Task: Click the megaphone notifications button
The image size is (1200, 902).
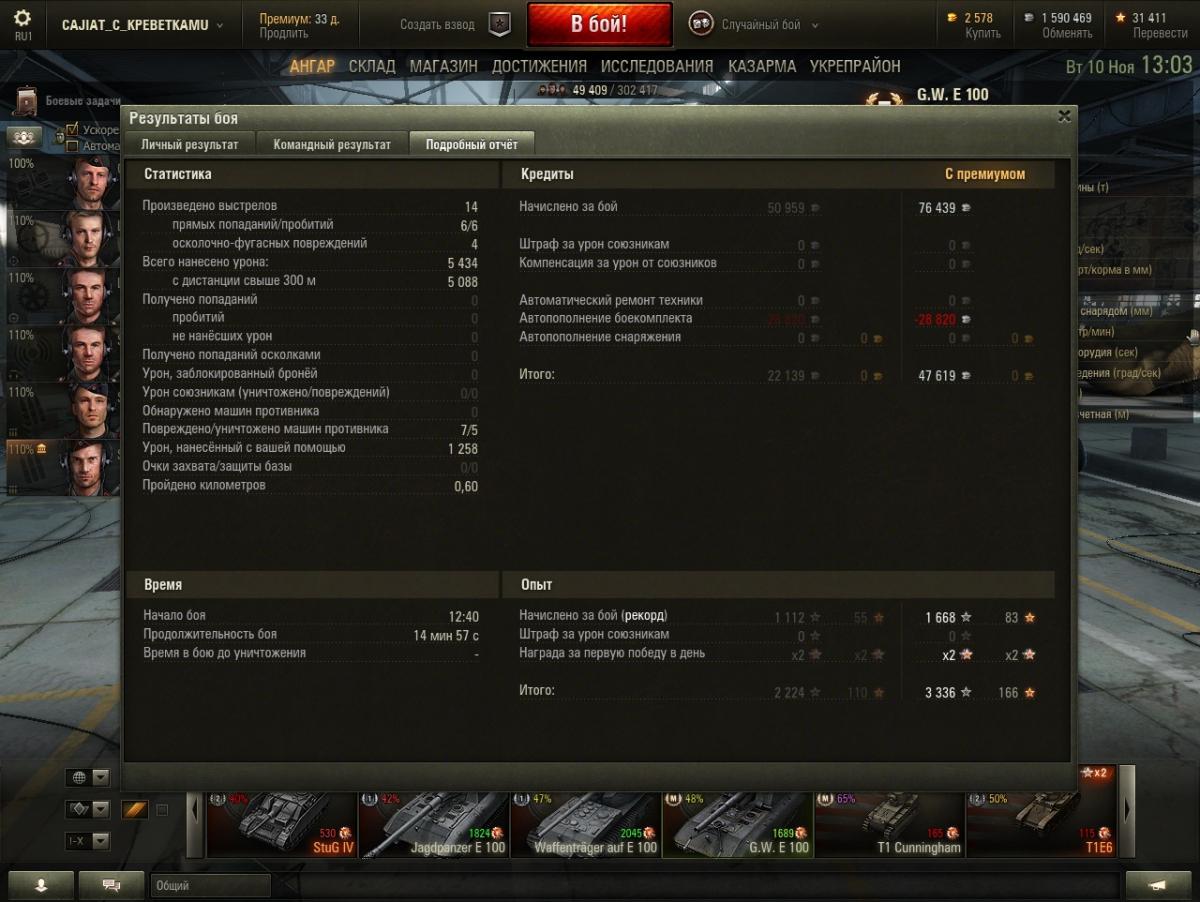Action: [1158, 885]
